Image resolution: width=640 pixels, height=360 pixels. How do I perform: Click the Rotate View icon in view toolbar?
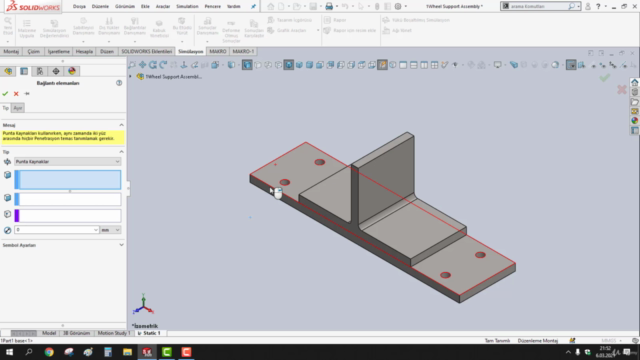pyautogui.click(x=153, y=64)
